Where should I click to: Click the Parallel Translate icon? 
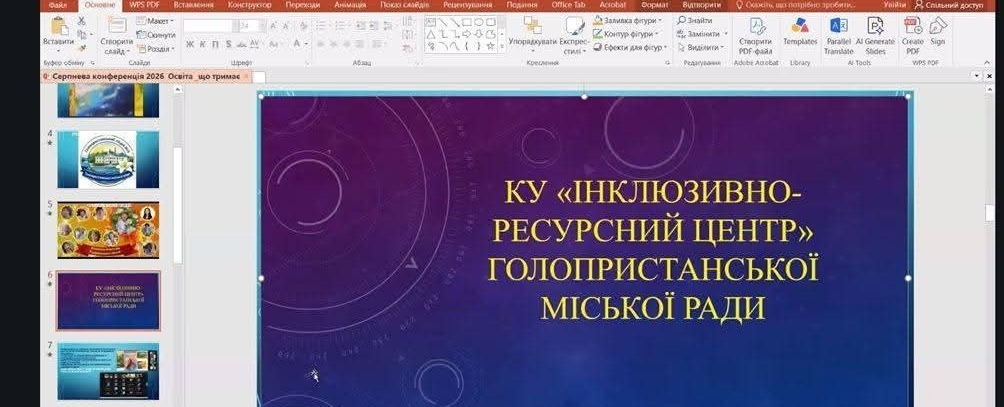(x=839, y=26)
